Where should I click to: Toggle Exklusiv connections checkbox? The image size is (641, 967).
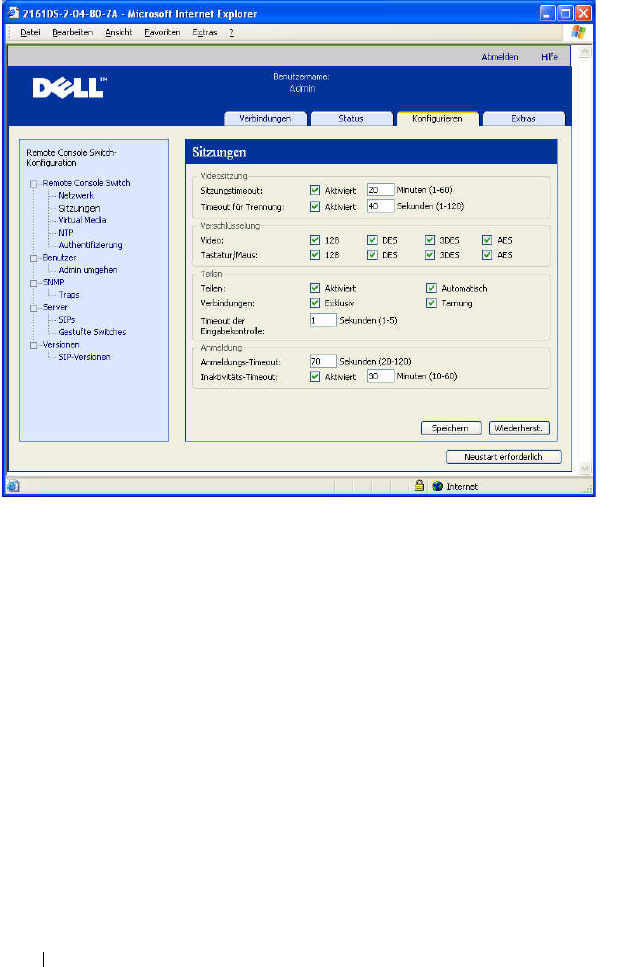[315, 303]
